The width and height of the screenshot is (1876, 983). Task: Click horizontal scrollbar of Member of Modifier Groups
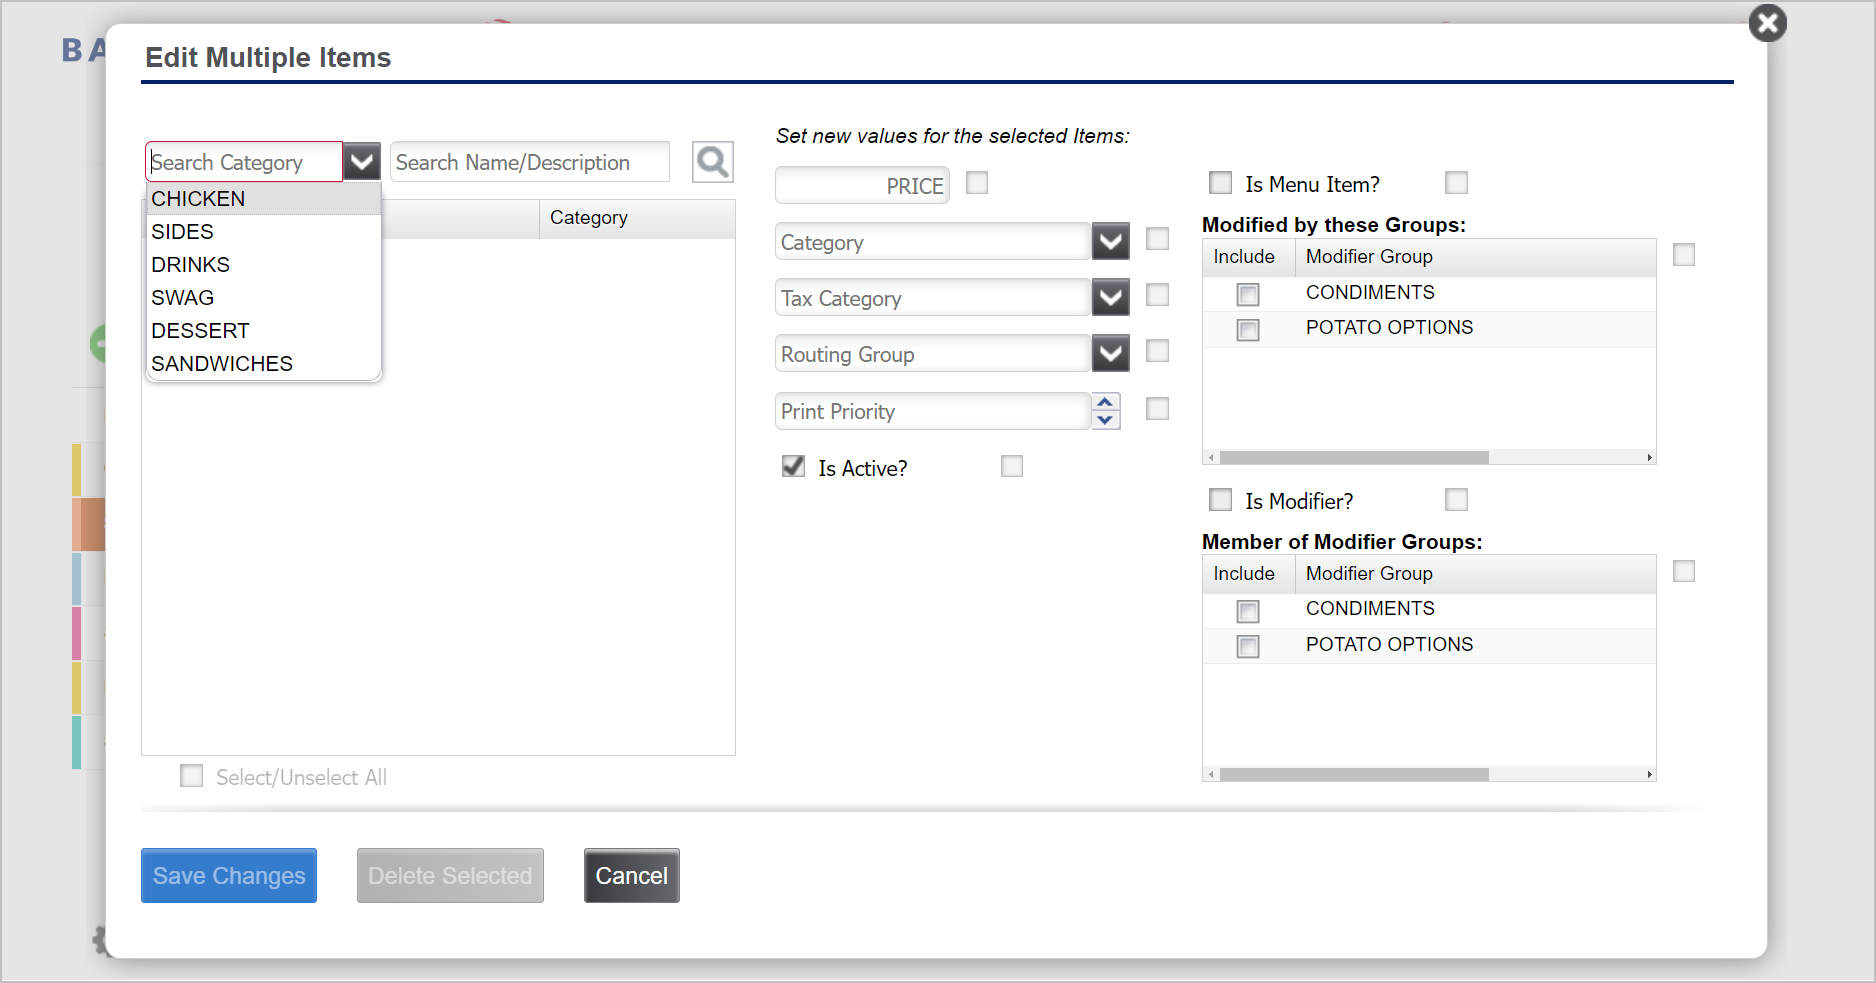[x=1354, y=774]
